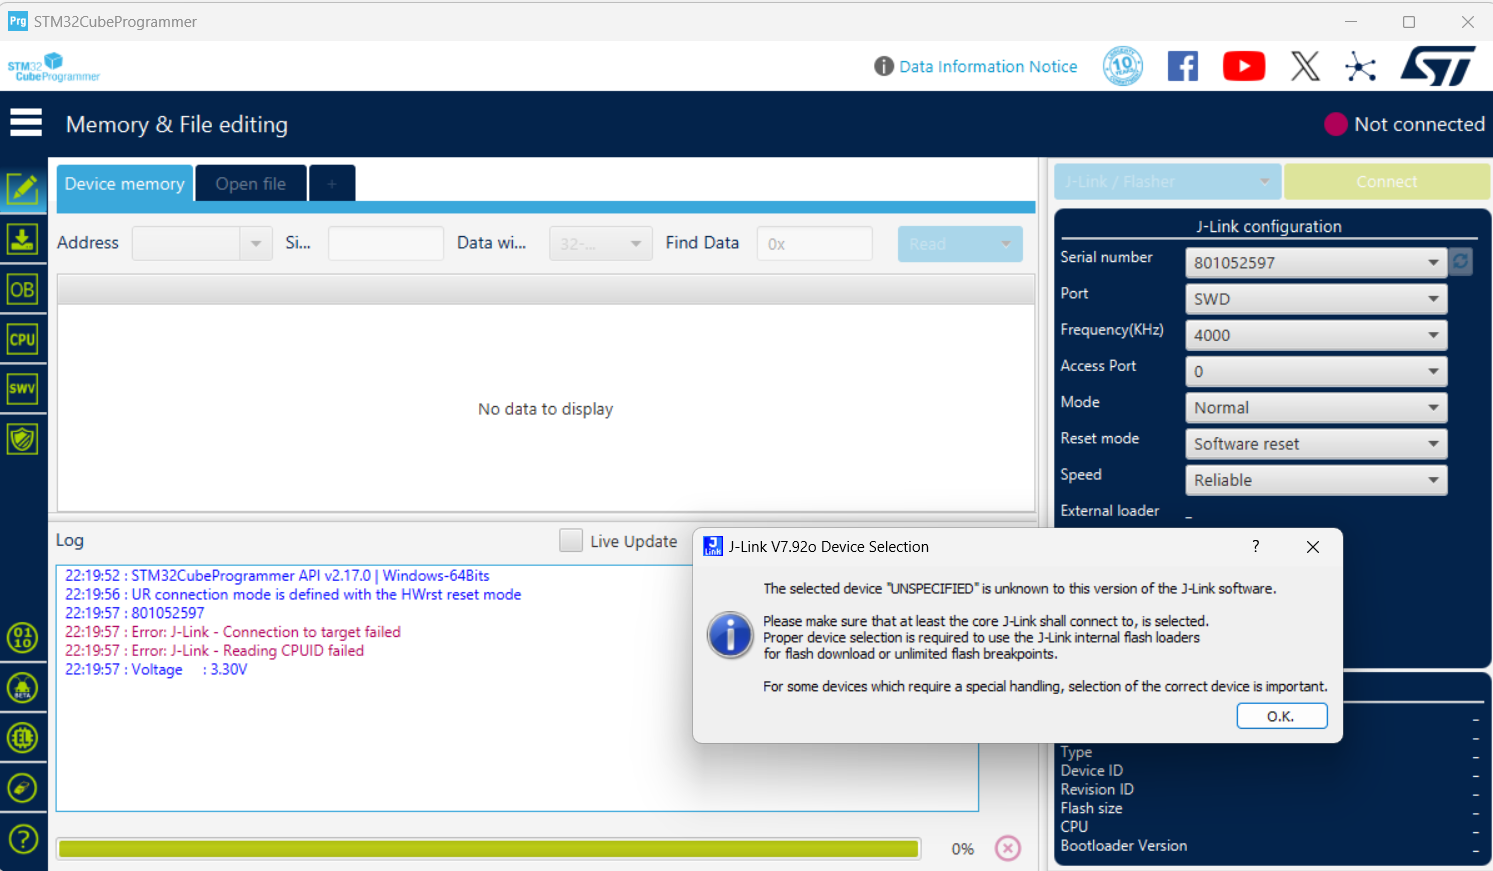Screen dimensions: 1493x871
Task: Open the Erasing & Programming panel
Action: point(24,238)
